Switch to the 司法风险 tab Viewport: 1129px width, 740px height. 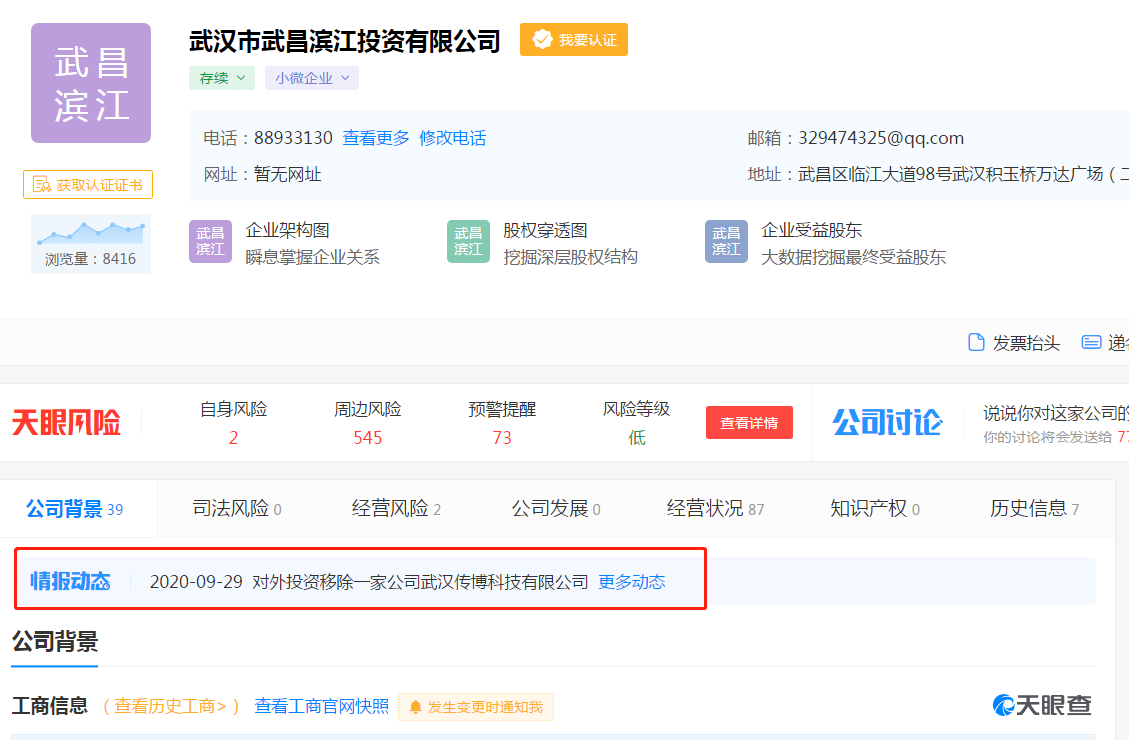(x=237, y=509)
